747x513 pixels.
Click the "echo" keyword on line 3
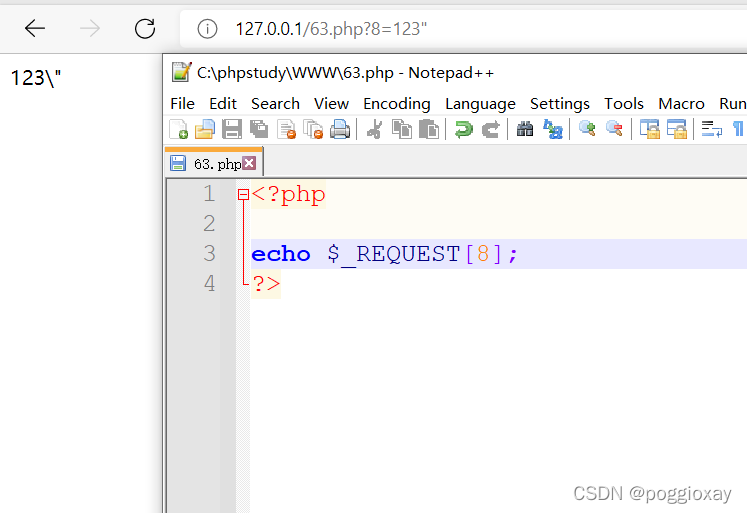[x=281, y=254]
